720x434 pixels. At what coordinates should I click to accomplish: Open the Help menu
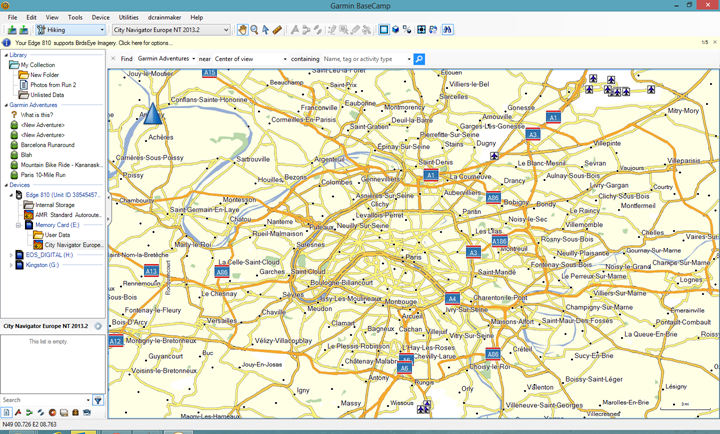pos(197,17)
